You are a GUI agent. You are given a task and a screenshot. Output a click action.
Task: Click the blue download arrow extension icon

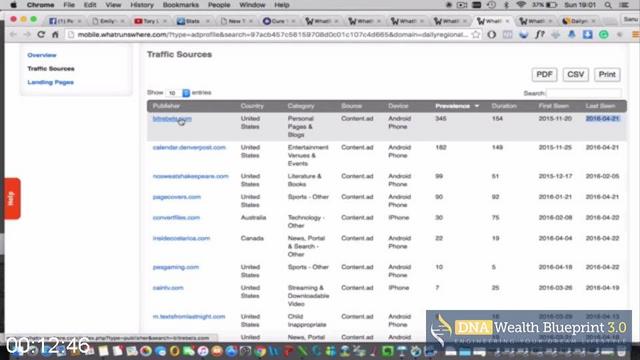click(x=587, y=35)
